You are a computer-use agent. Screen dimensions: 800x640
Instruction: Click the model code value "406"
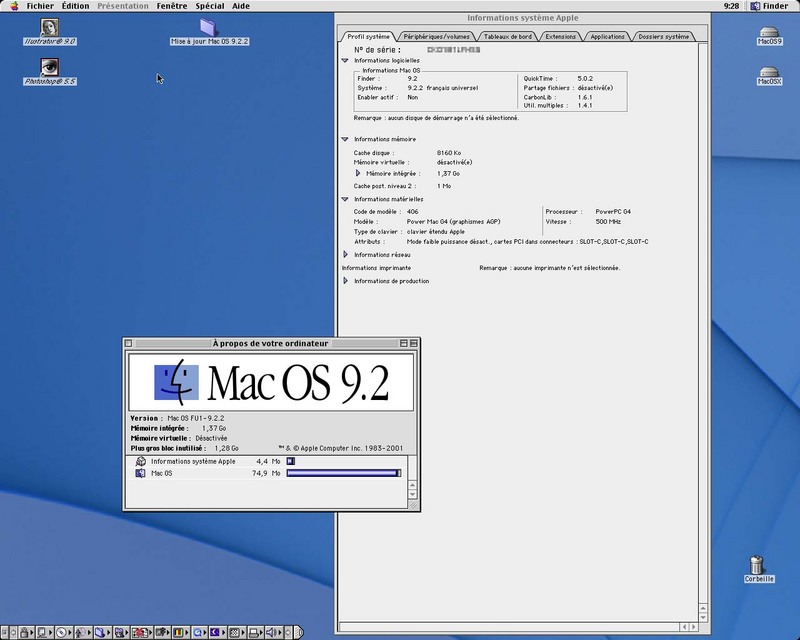click(412, 211)
